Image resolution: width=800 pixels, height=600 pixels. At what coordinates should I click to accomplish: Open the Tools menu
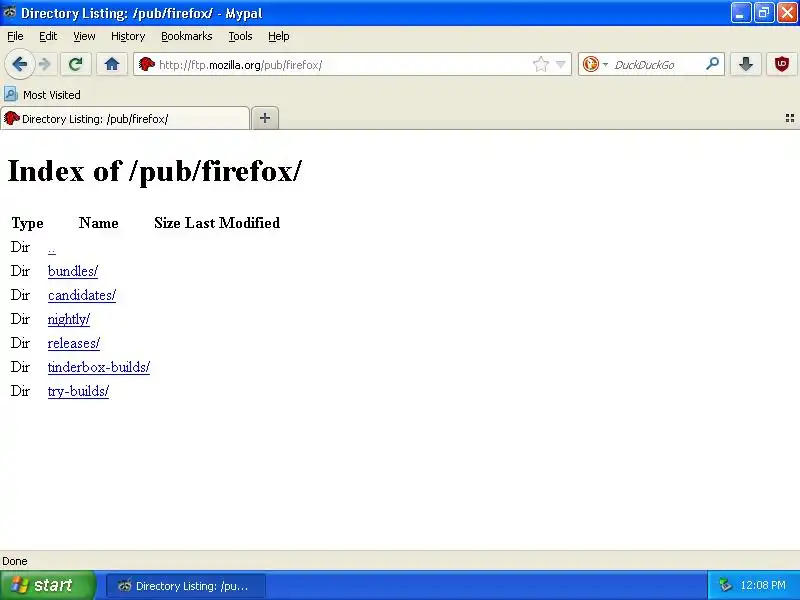240,36
